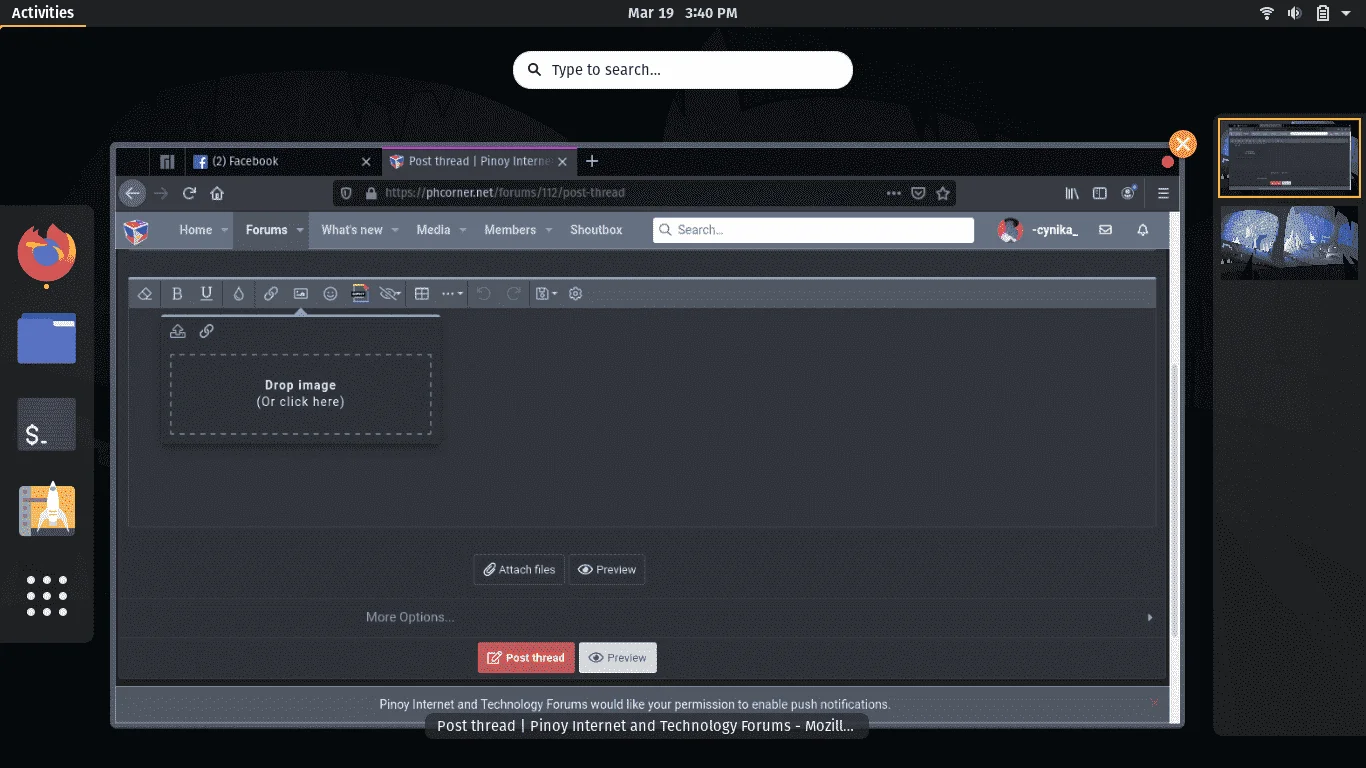The image size is (1366, 768).
Task: Close the Post thread tab
Action: [x=564, y=161]
